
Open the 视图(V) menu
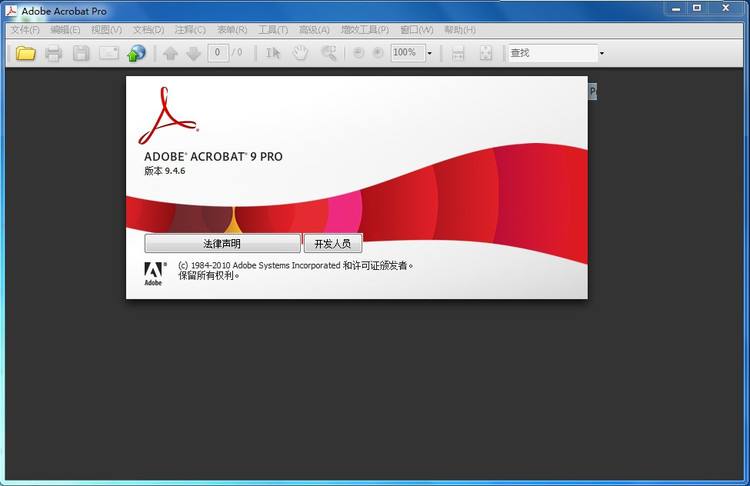coord(107,30)
